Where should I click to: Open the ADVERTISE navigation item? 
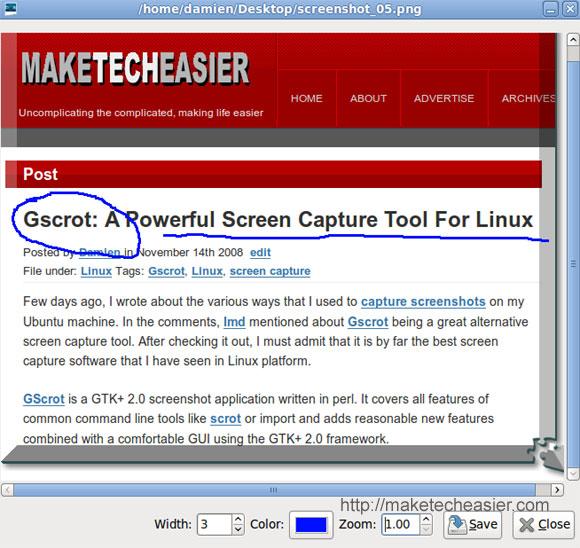coord(444,98)
